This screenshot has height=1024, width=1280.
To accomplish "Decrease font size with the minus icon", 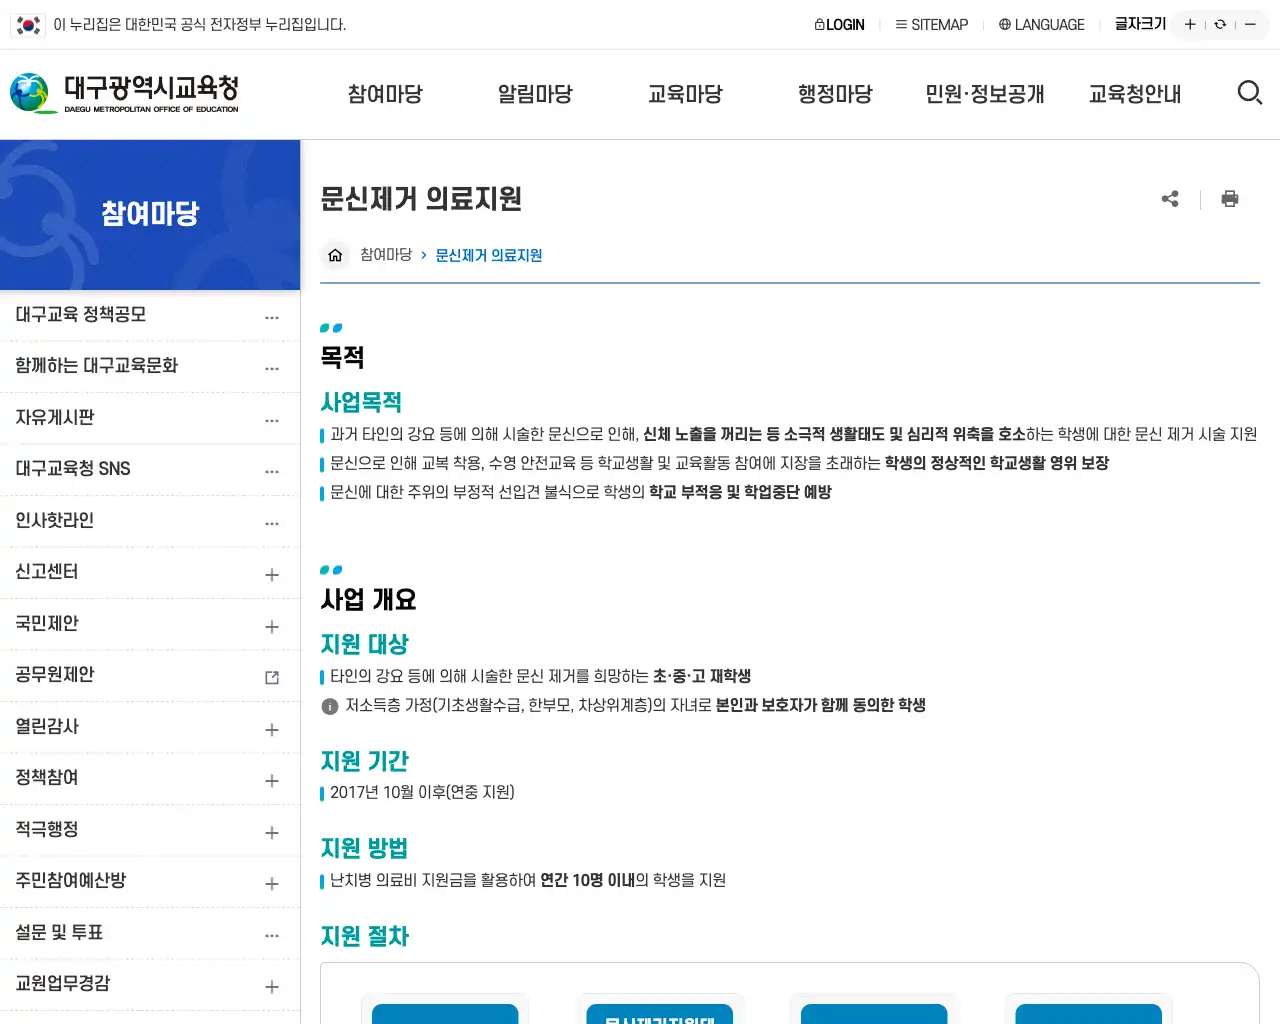I will (1251, 23).
